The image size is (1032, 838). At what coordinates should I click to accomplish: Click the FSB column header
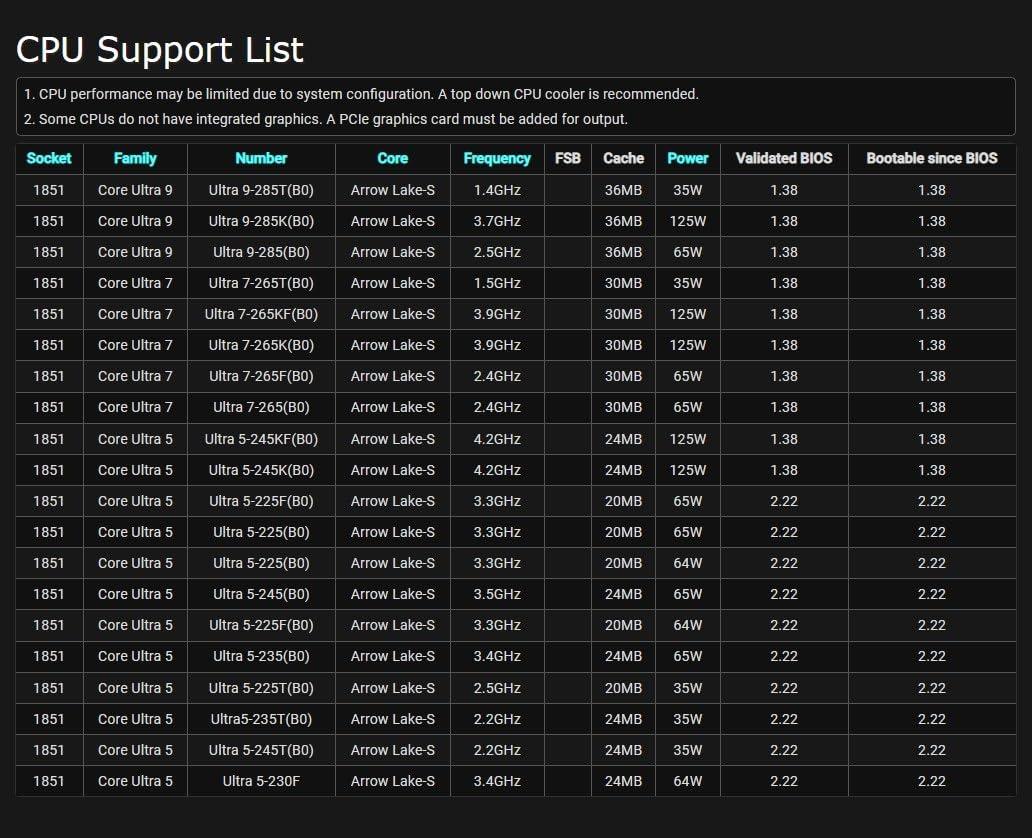coord(567,158)
